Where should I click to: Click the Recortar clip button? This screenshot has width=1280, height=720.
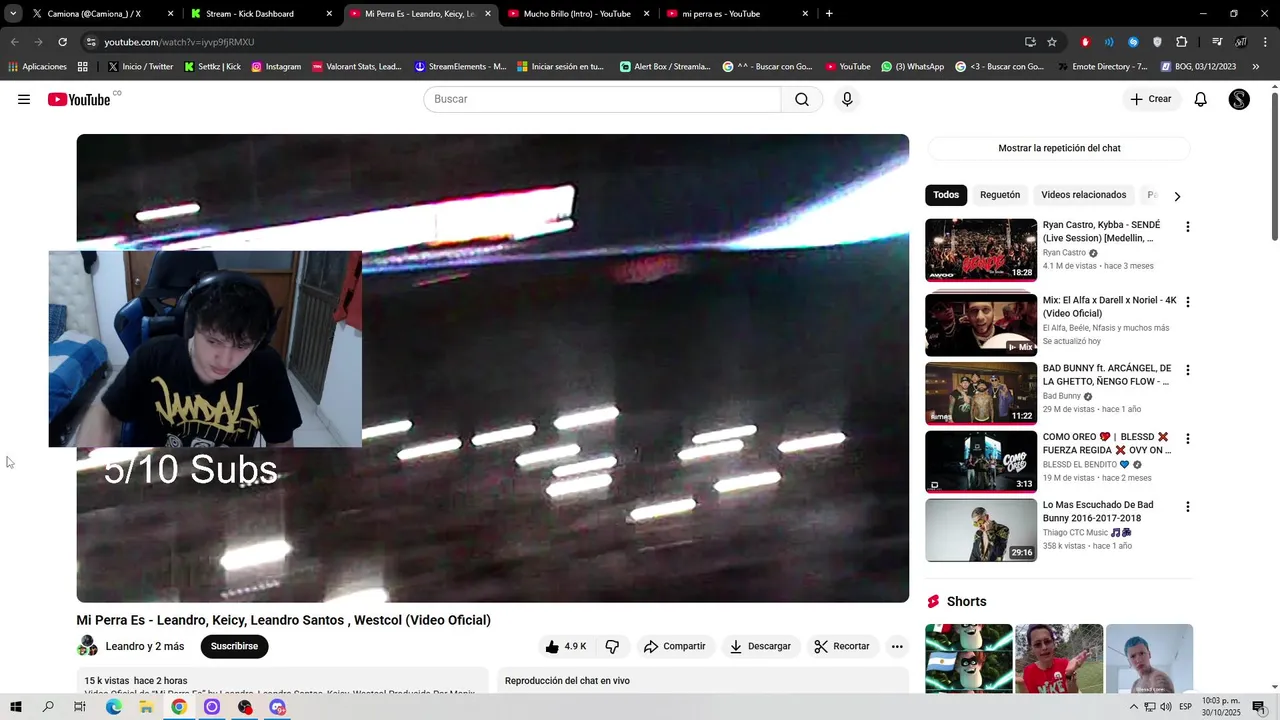coord(842,646)
